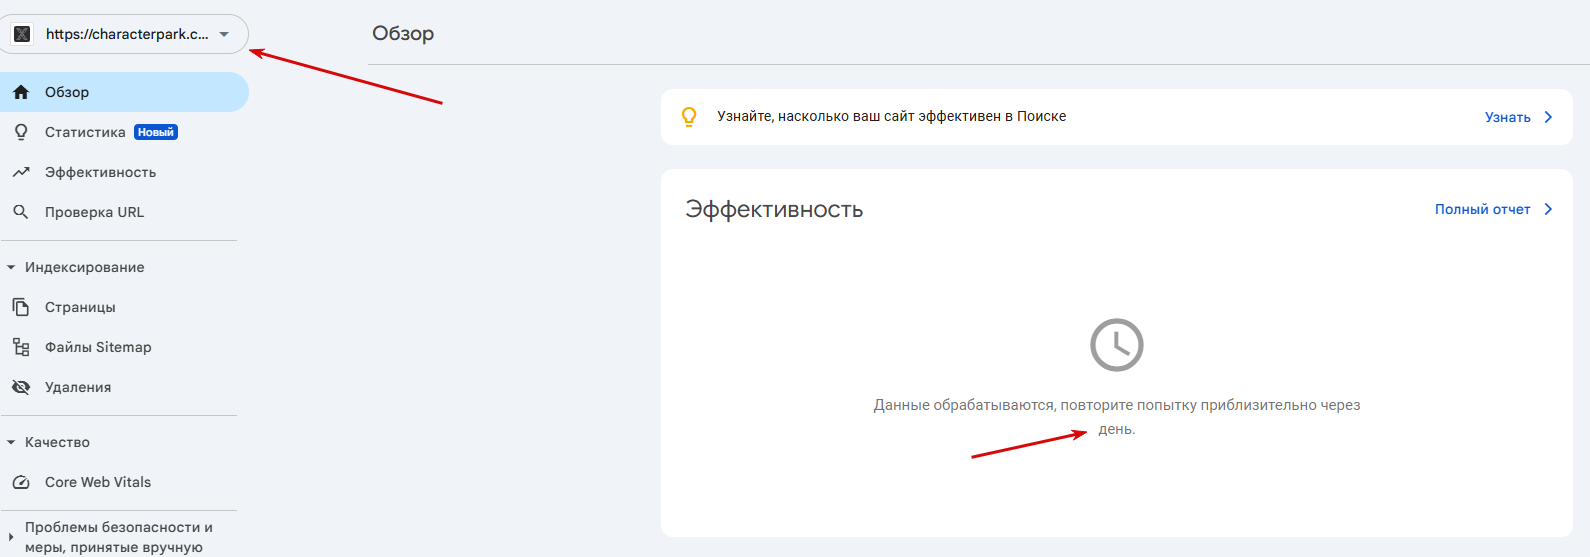Click the sitemap tree icon
This screenshot has height=557, width=1590.
(x=21, y=347)
